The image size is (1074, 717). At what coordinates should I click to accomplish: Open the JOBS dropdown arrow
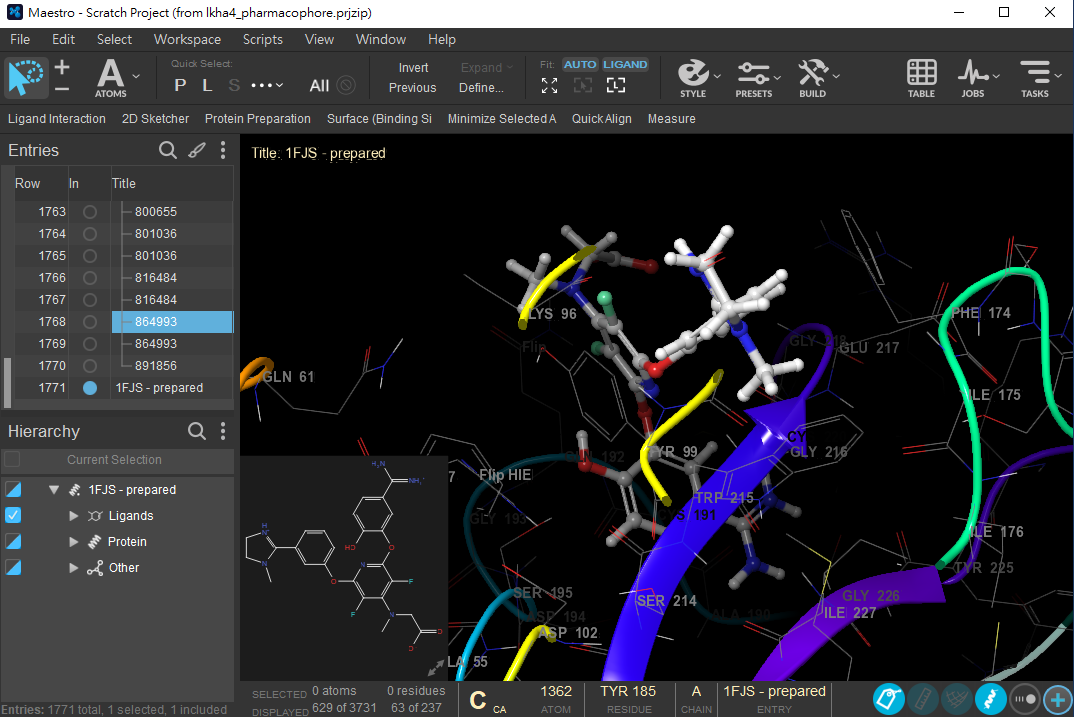click(996, 76)
